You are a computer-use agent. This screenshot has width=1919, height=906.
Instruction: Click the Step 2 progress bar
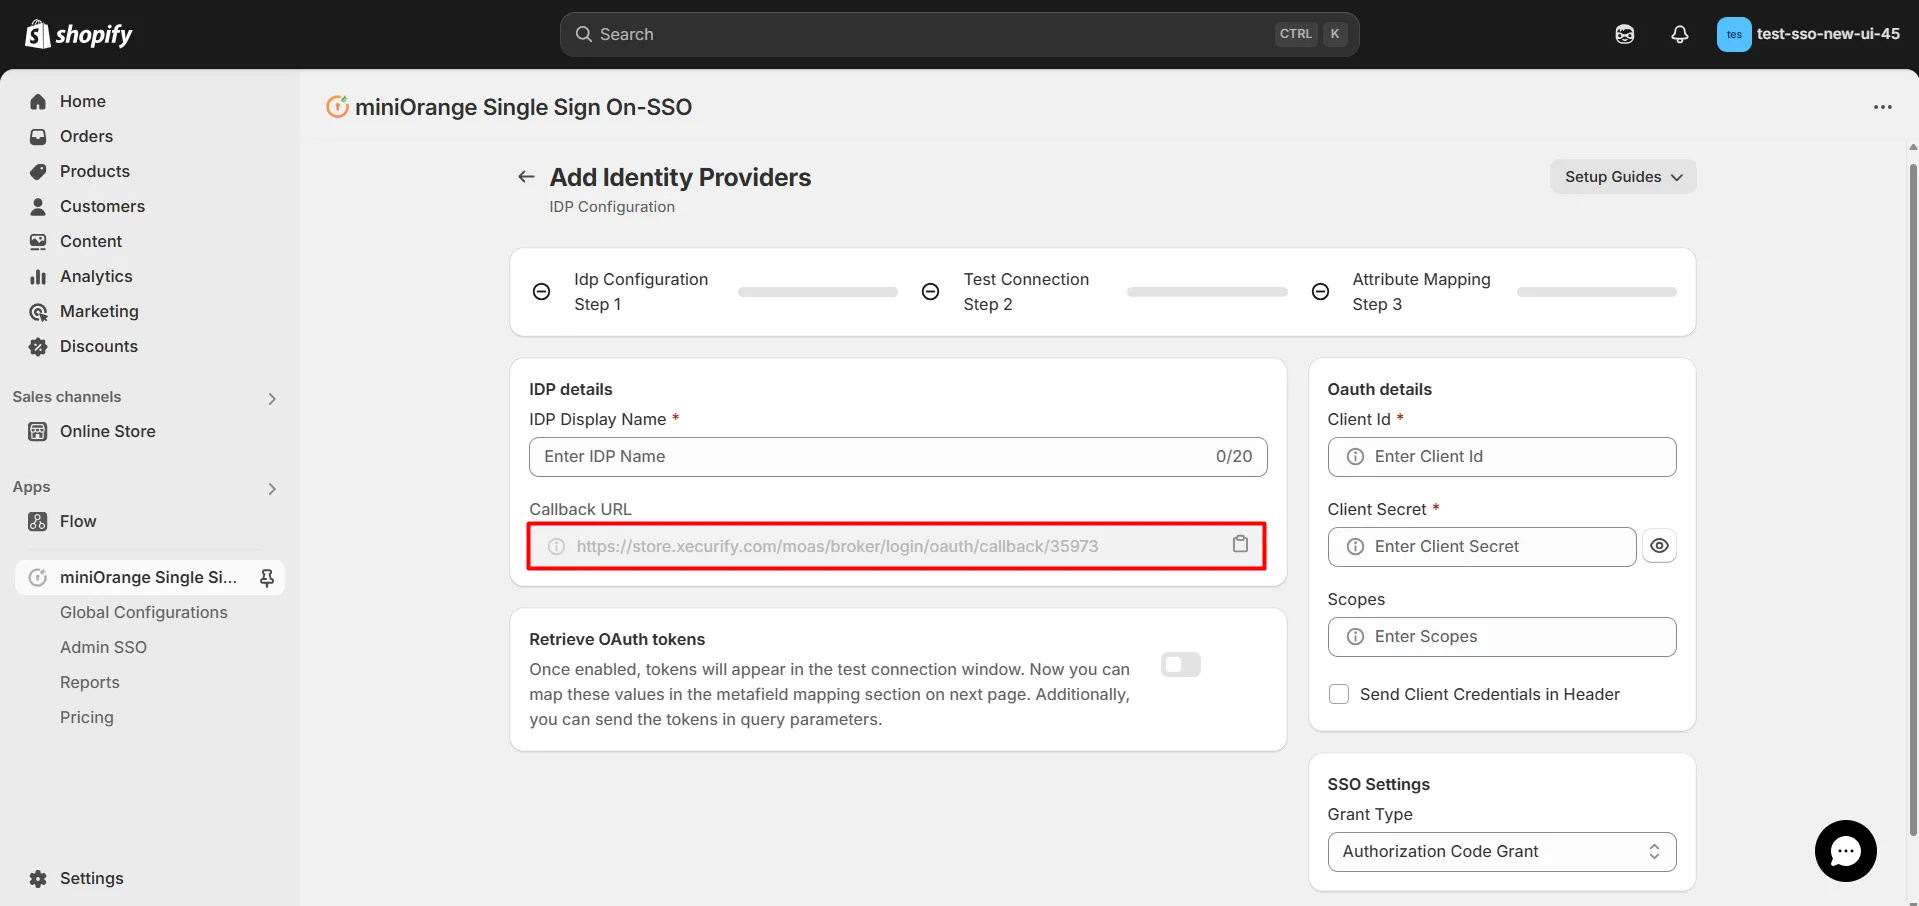(1207, 292)
